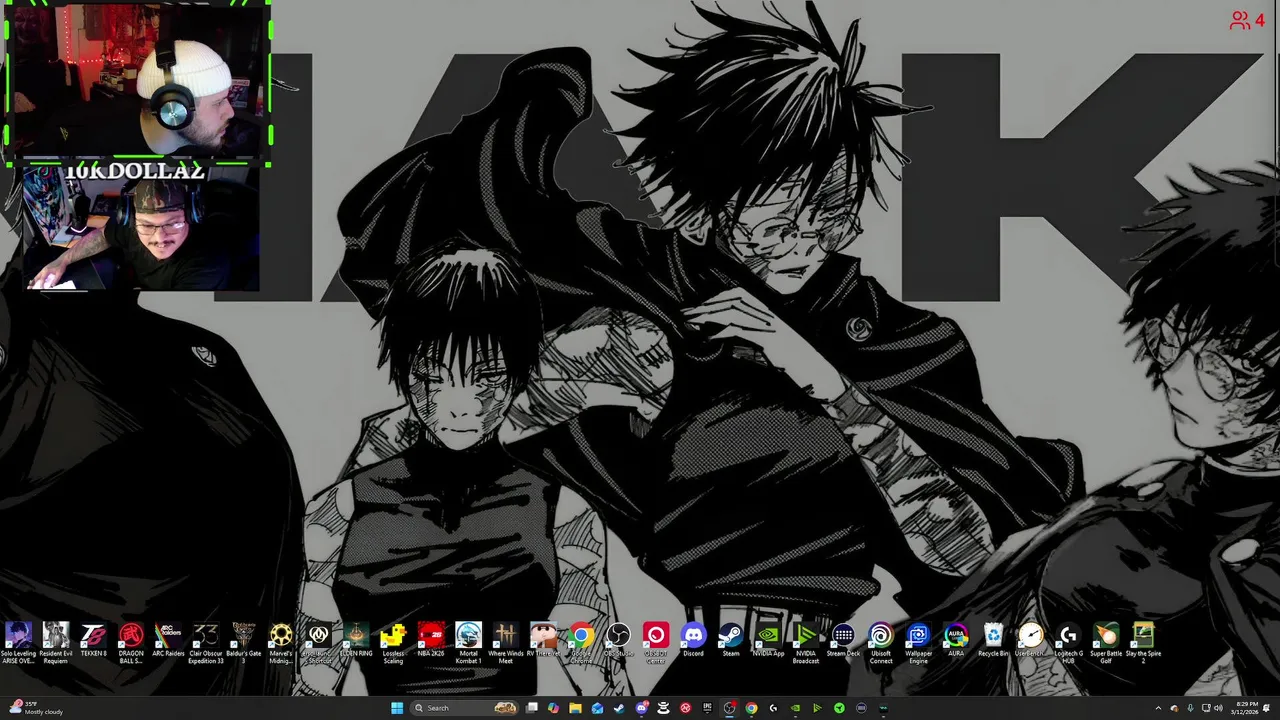The image size is (1280, 720).
Task: Launch Resident Evil Requiem shortcut
Action: (56, 642)
